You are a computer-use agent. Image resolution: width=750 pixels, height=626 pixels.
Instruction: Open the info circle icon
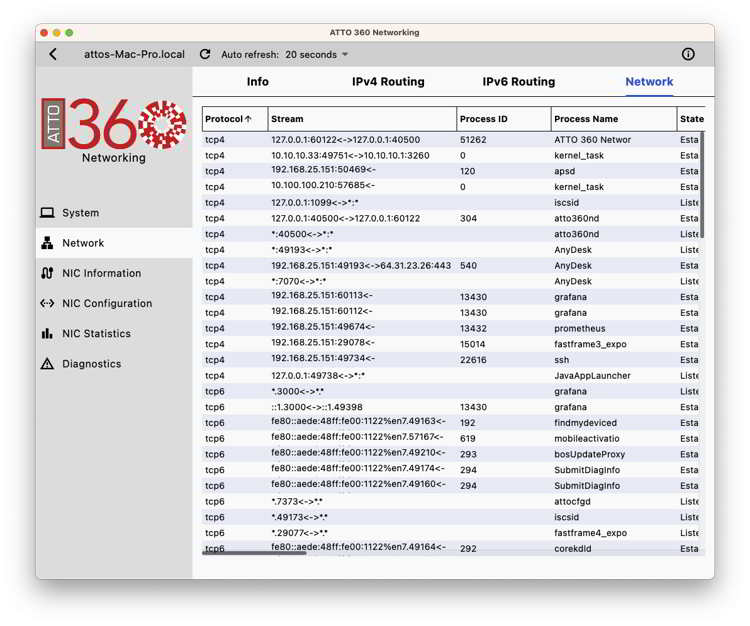point(688,55)
